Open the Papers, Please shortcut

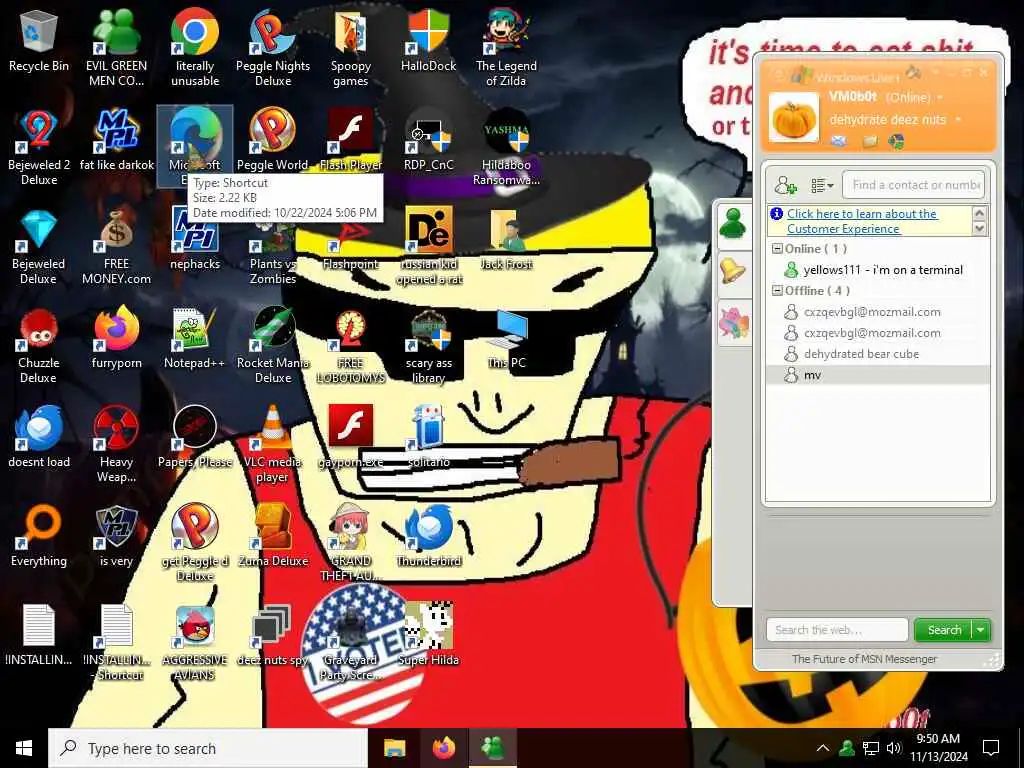pos(195,438)
